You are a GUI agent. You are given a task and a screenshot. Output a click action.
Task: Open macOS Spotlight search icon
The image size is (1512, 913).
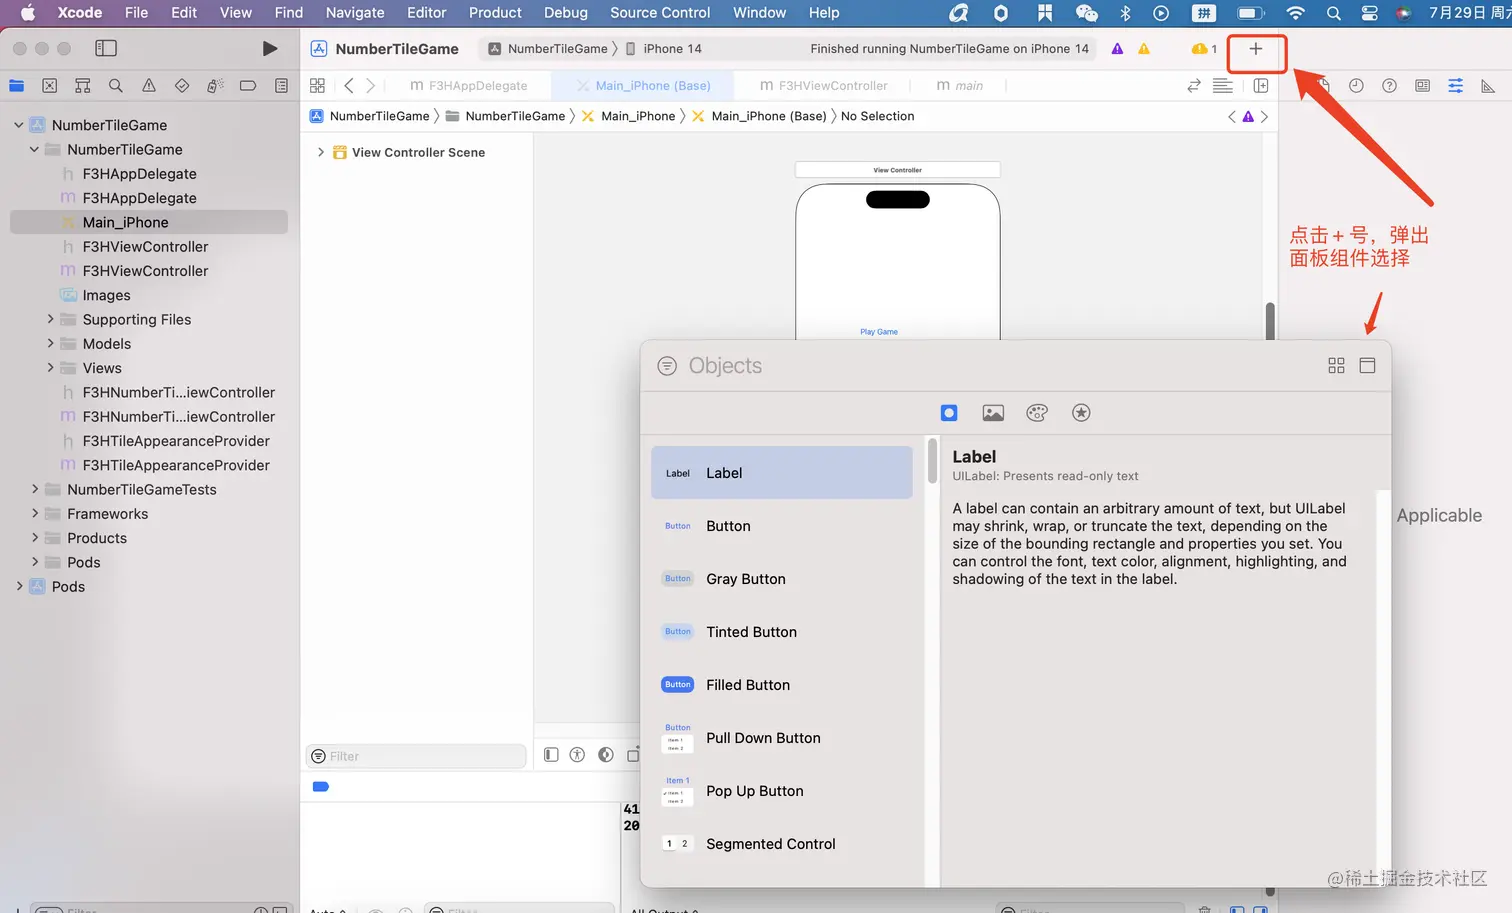point(1333,13)
